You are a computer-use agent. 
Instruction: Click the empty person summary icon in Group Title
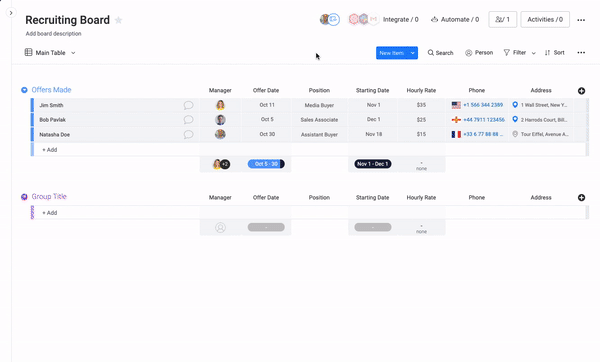click(x=220, y=228)
